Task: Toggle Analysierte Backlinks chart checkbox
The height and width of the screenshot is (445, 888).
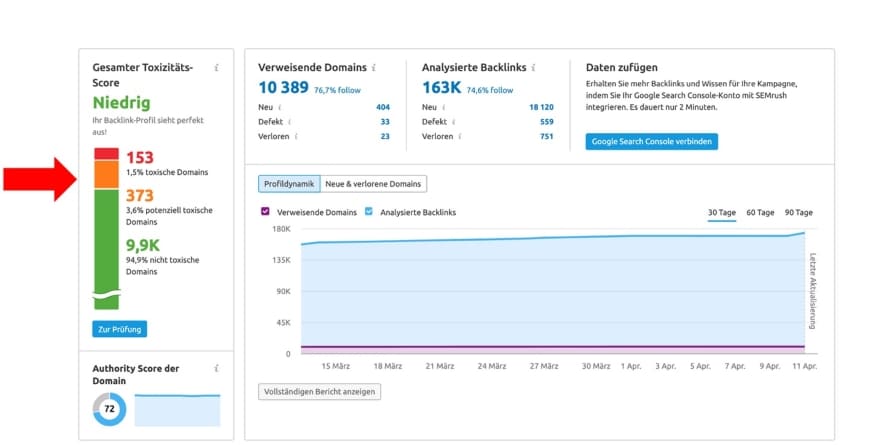Action: point(369,211)
